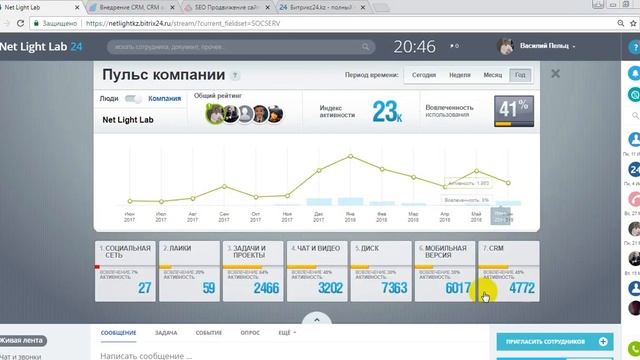640x360 pixels.
Task: Click the 20:46 clock in the header
Action: [414, 47]
